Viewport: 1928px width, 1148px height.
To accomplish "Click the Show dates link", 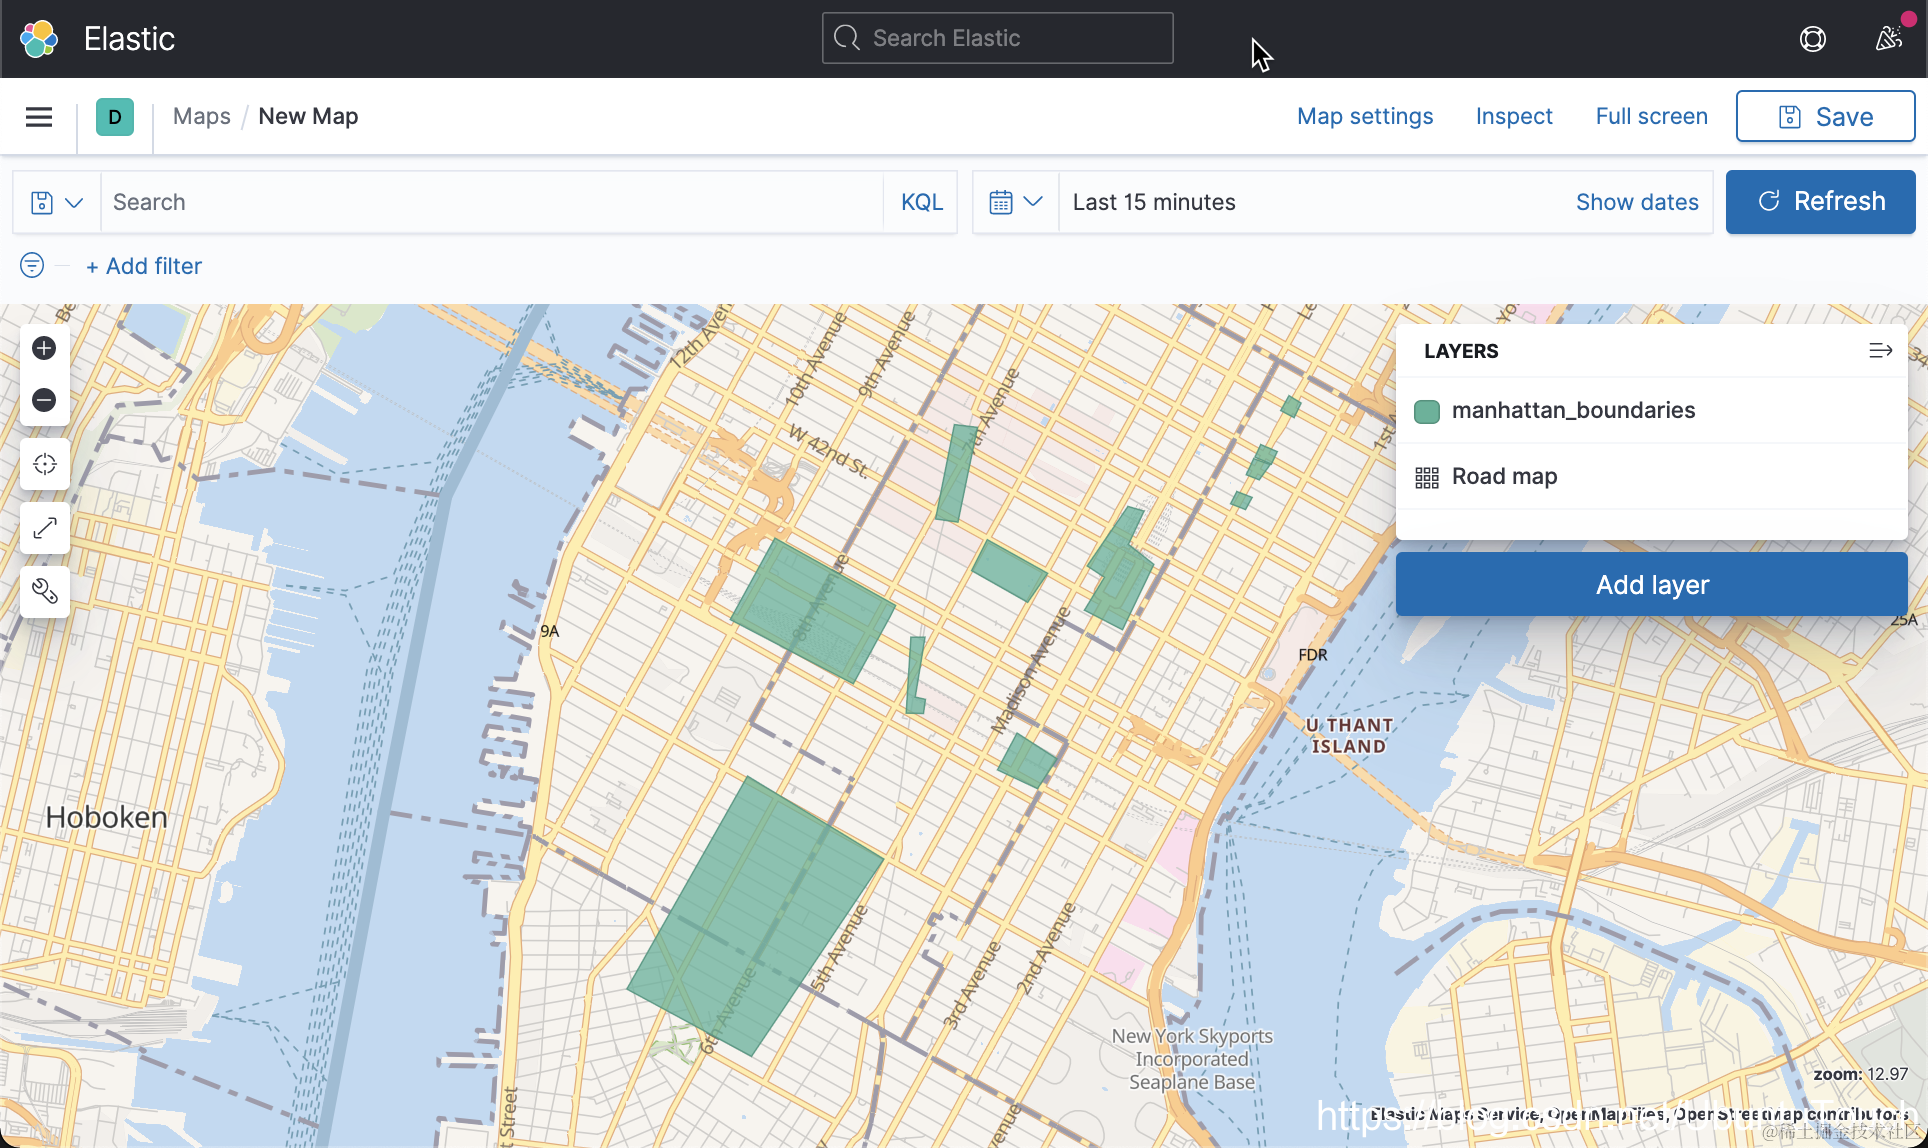I will tap(1636, 202).
